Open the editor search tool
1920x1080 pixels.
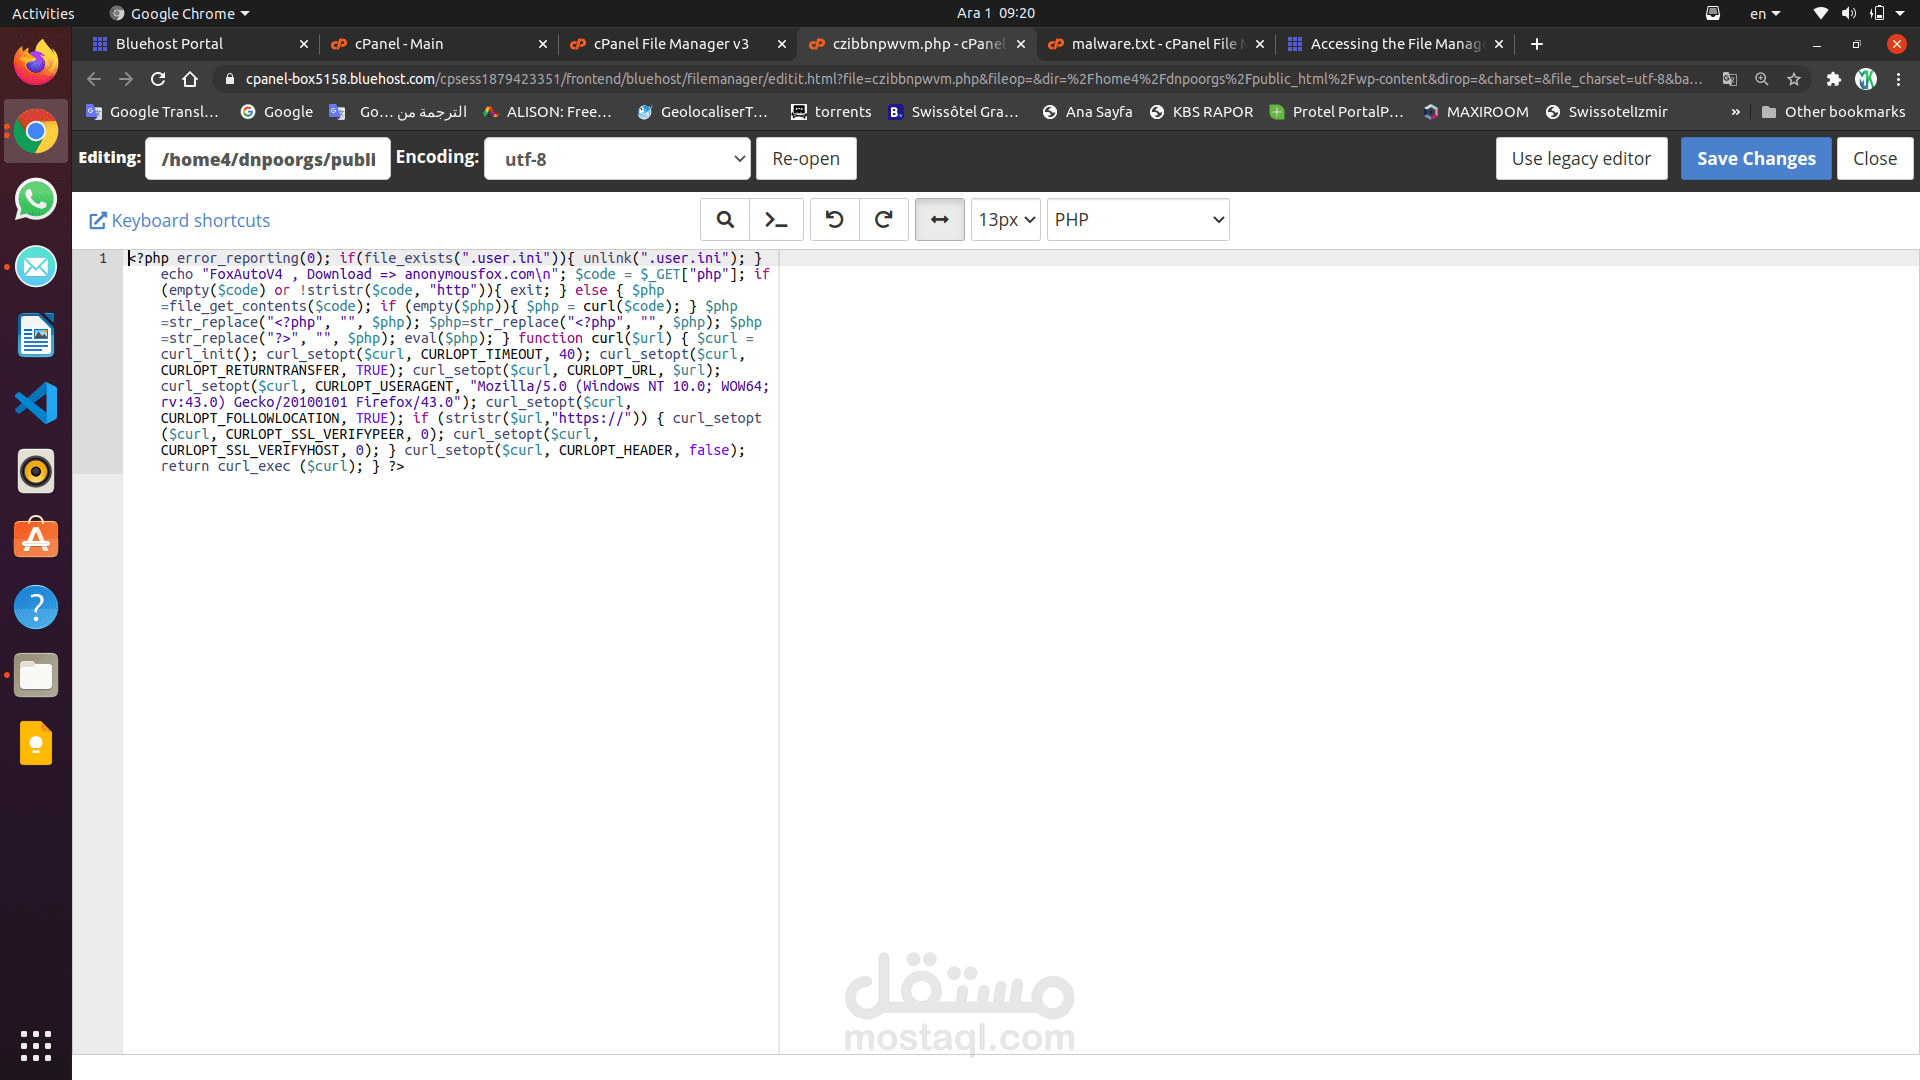tap(725, 219)
